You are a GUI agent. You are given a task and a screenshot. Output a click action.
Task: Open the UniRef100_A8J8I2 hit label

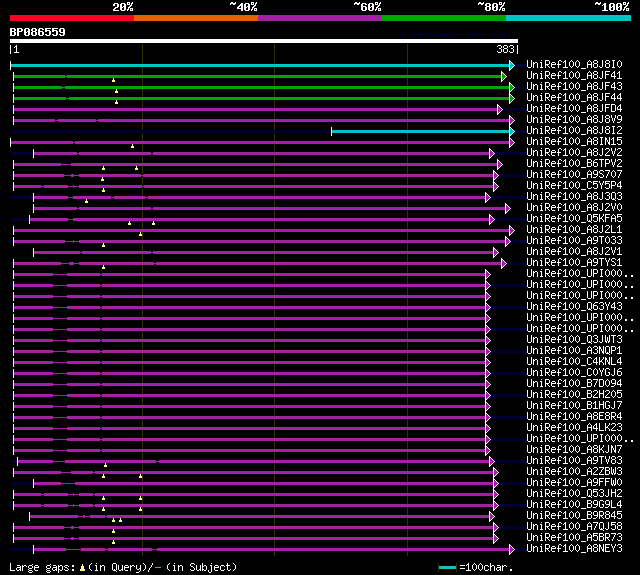coord(574,131)
